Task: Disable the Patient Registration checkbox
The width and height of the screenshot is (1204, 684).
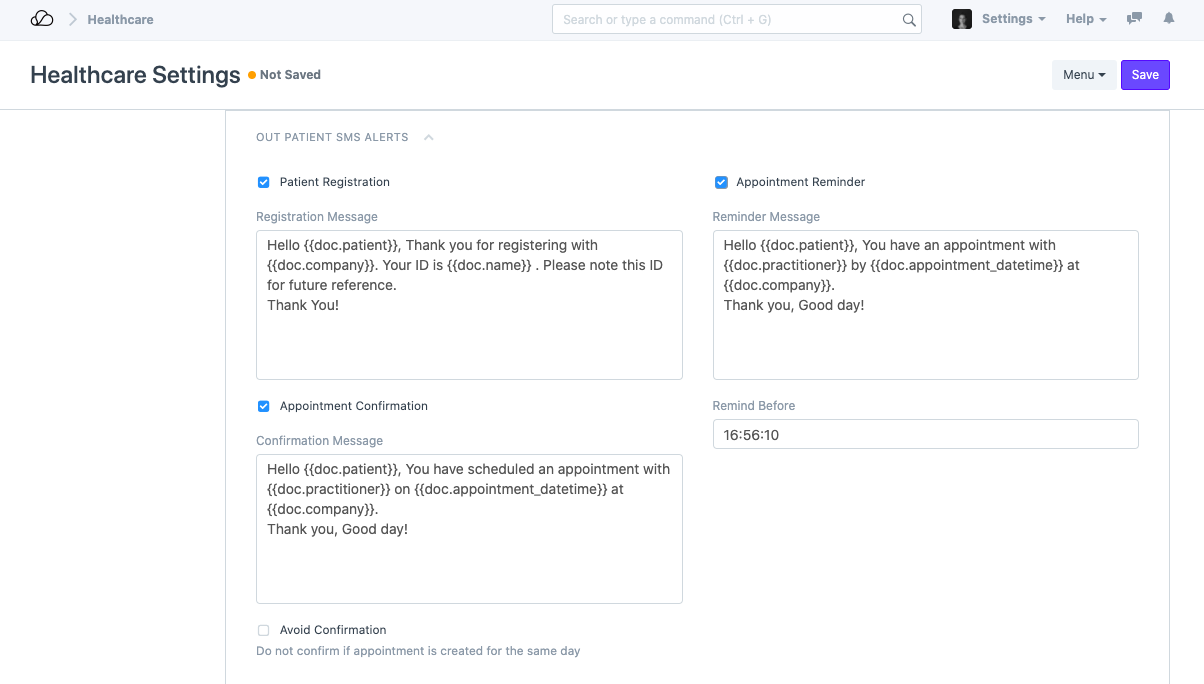Action: click(263, 182)
